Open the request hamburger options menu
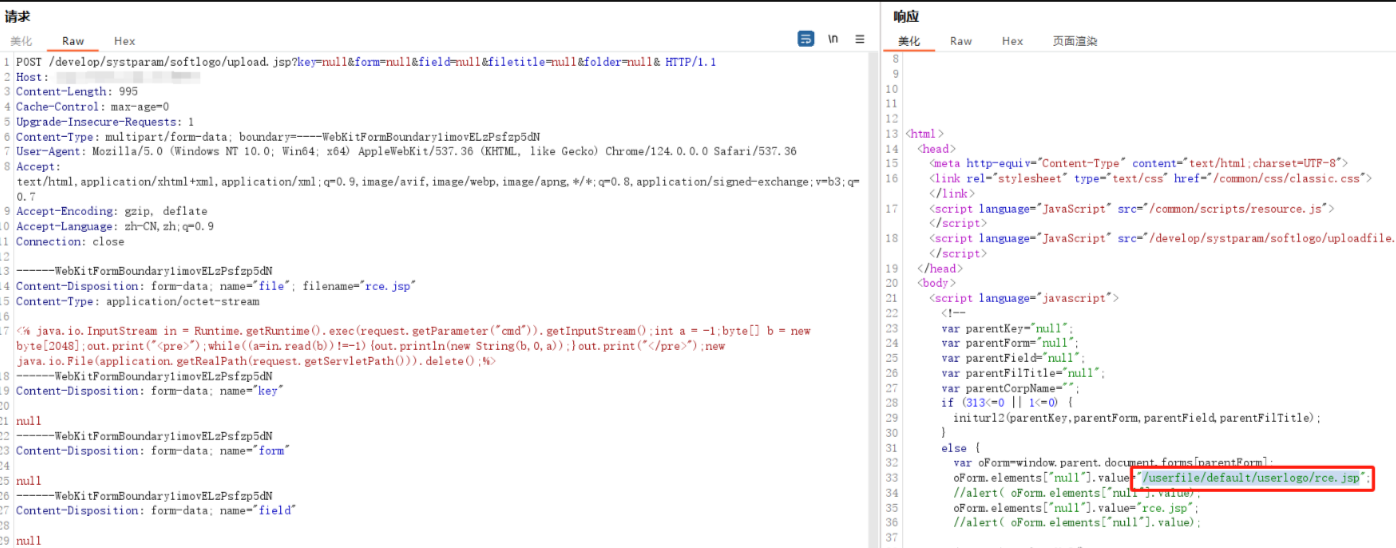This screenshot has height=548, width=1396. pos(860,39)
